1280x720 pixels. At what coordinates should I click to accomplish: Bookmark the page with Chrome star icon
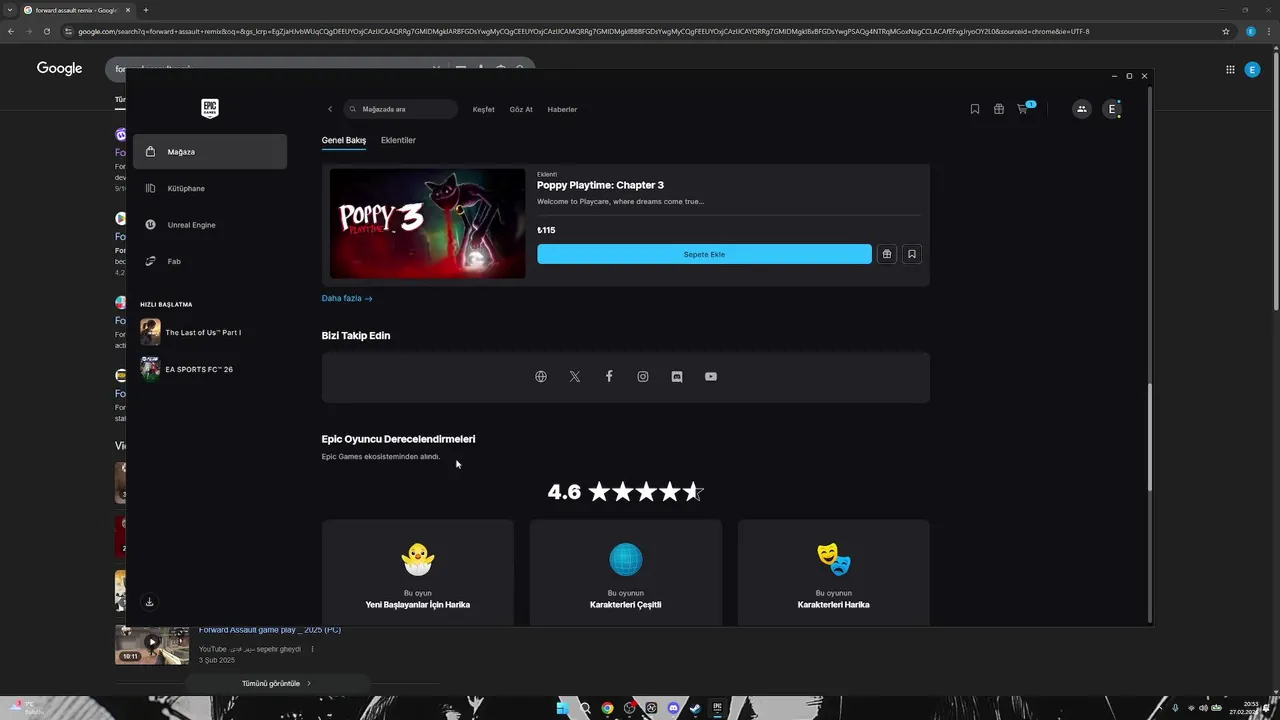(1226, 31)
